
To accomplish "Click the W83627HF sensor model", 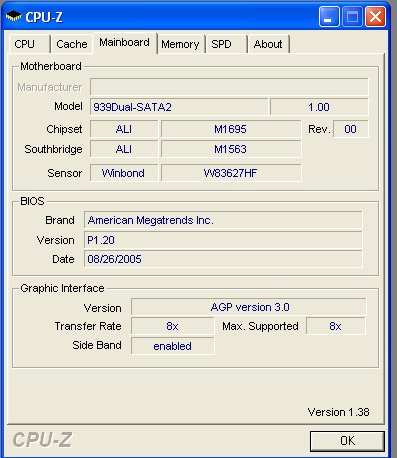I will pos(231,173).
